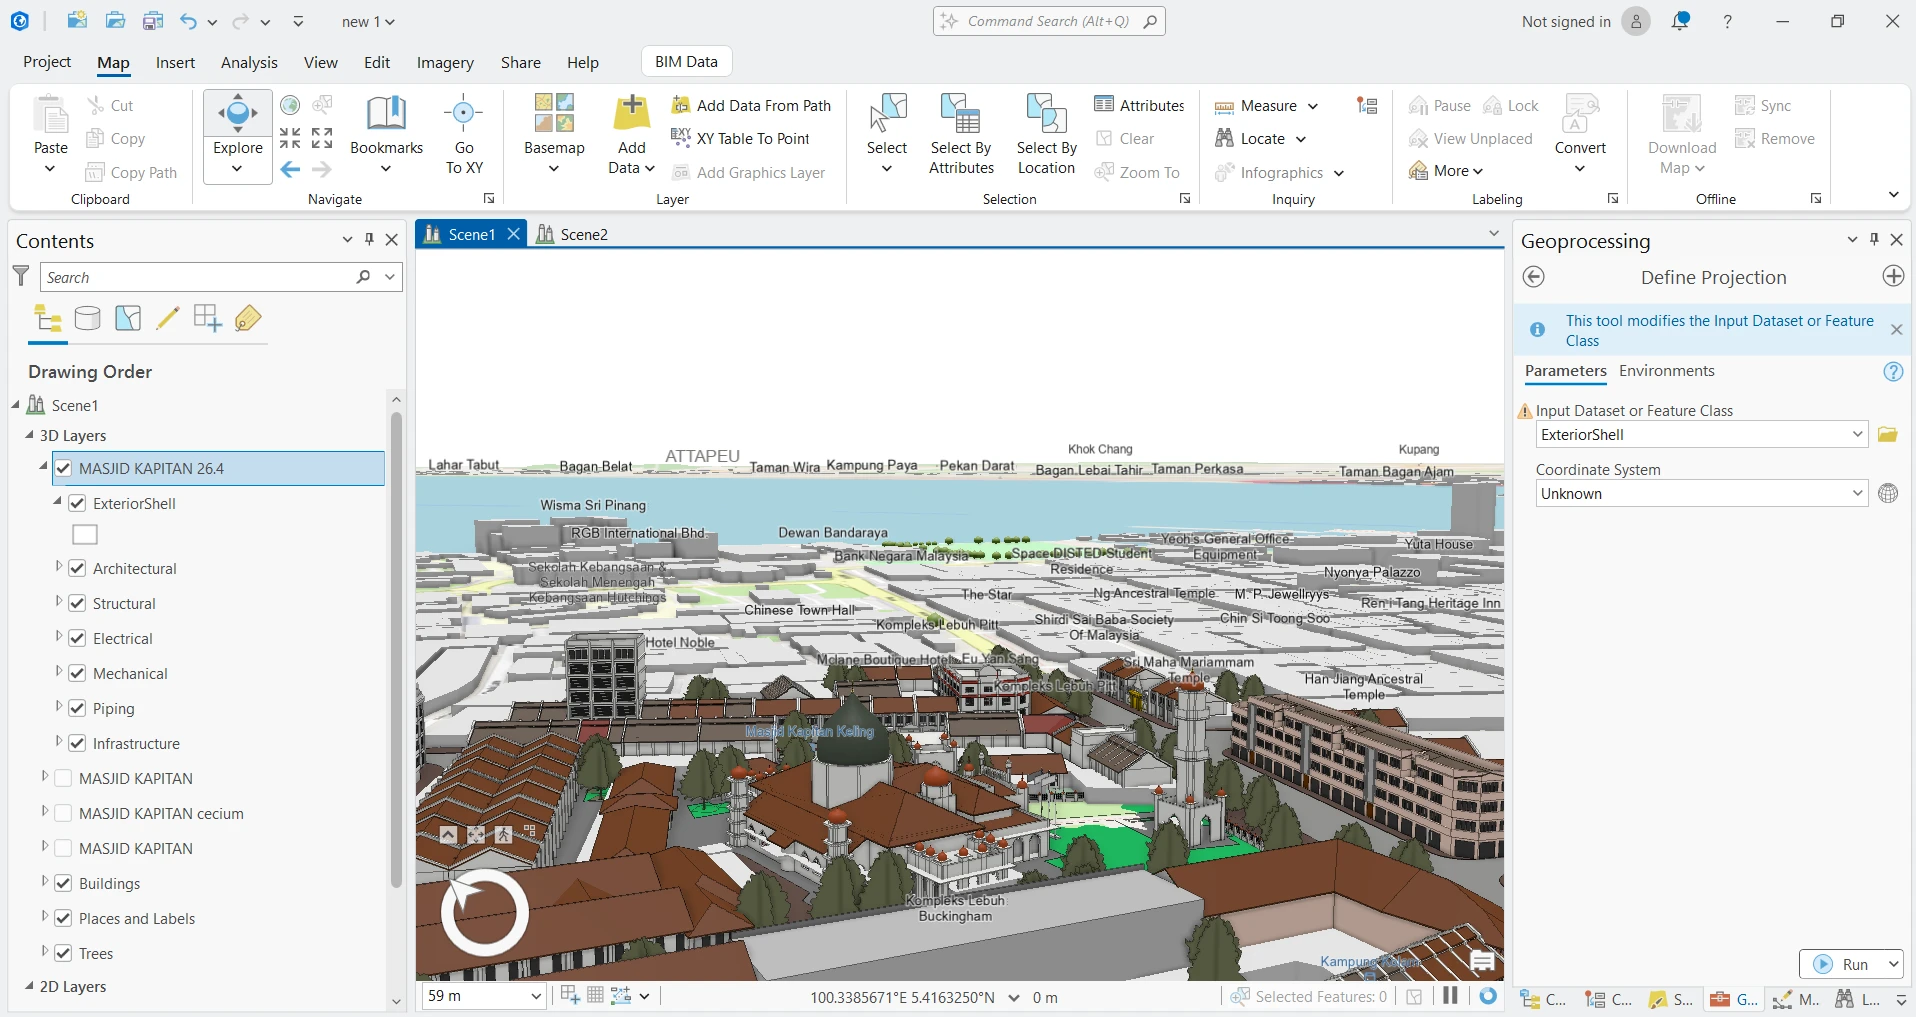Open the Attributes pane
This screenshot has height=1017, width=1916.
(x=1139, y=105)
